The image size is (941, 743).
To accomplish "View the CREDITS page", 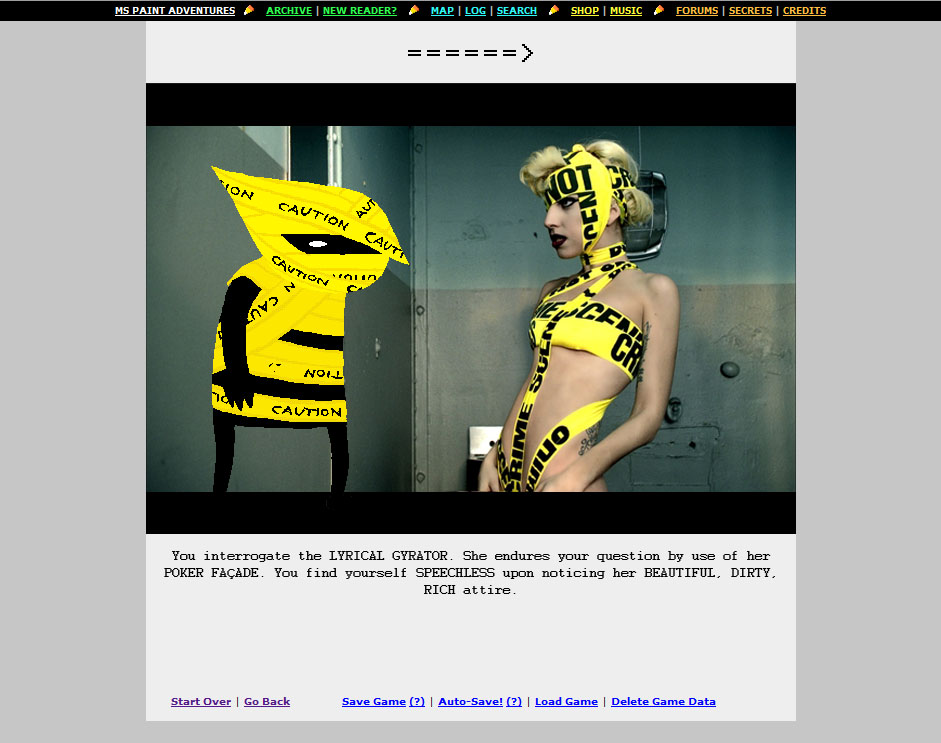I will pyautogui.click(x=804, y=11).
